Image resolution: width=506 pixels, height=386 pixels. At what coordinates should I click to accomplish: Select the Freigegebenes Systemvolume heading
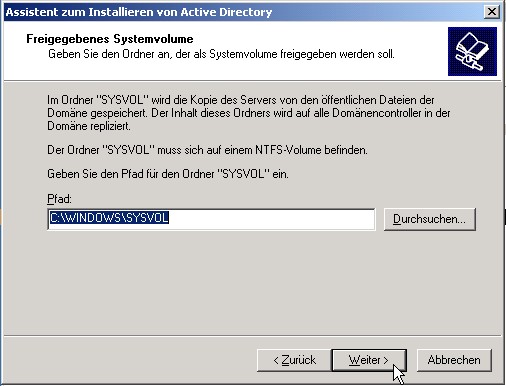pyautogui.click(x=110, y=39)
